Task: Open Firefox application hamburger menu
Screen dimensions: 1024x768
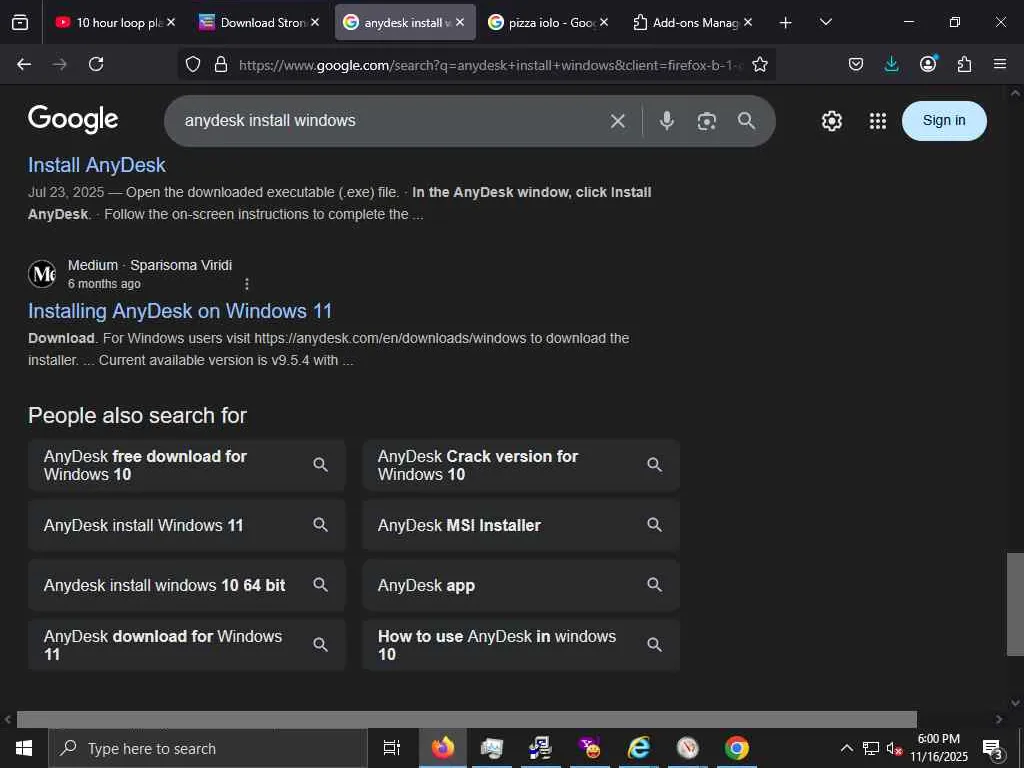Action: point(1000,64)
